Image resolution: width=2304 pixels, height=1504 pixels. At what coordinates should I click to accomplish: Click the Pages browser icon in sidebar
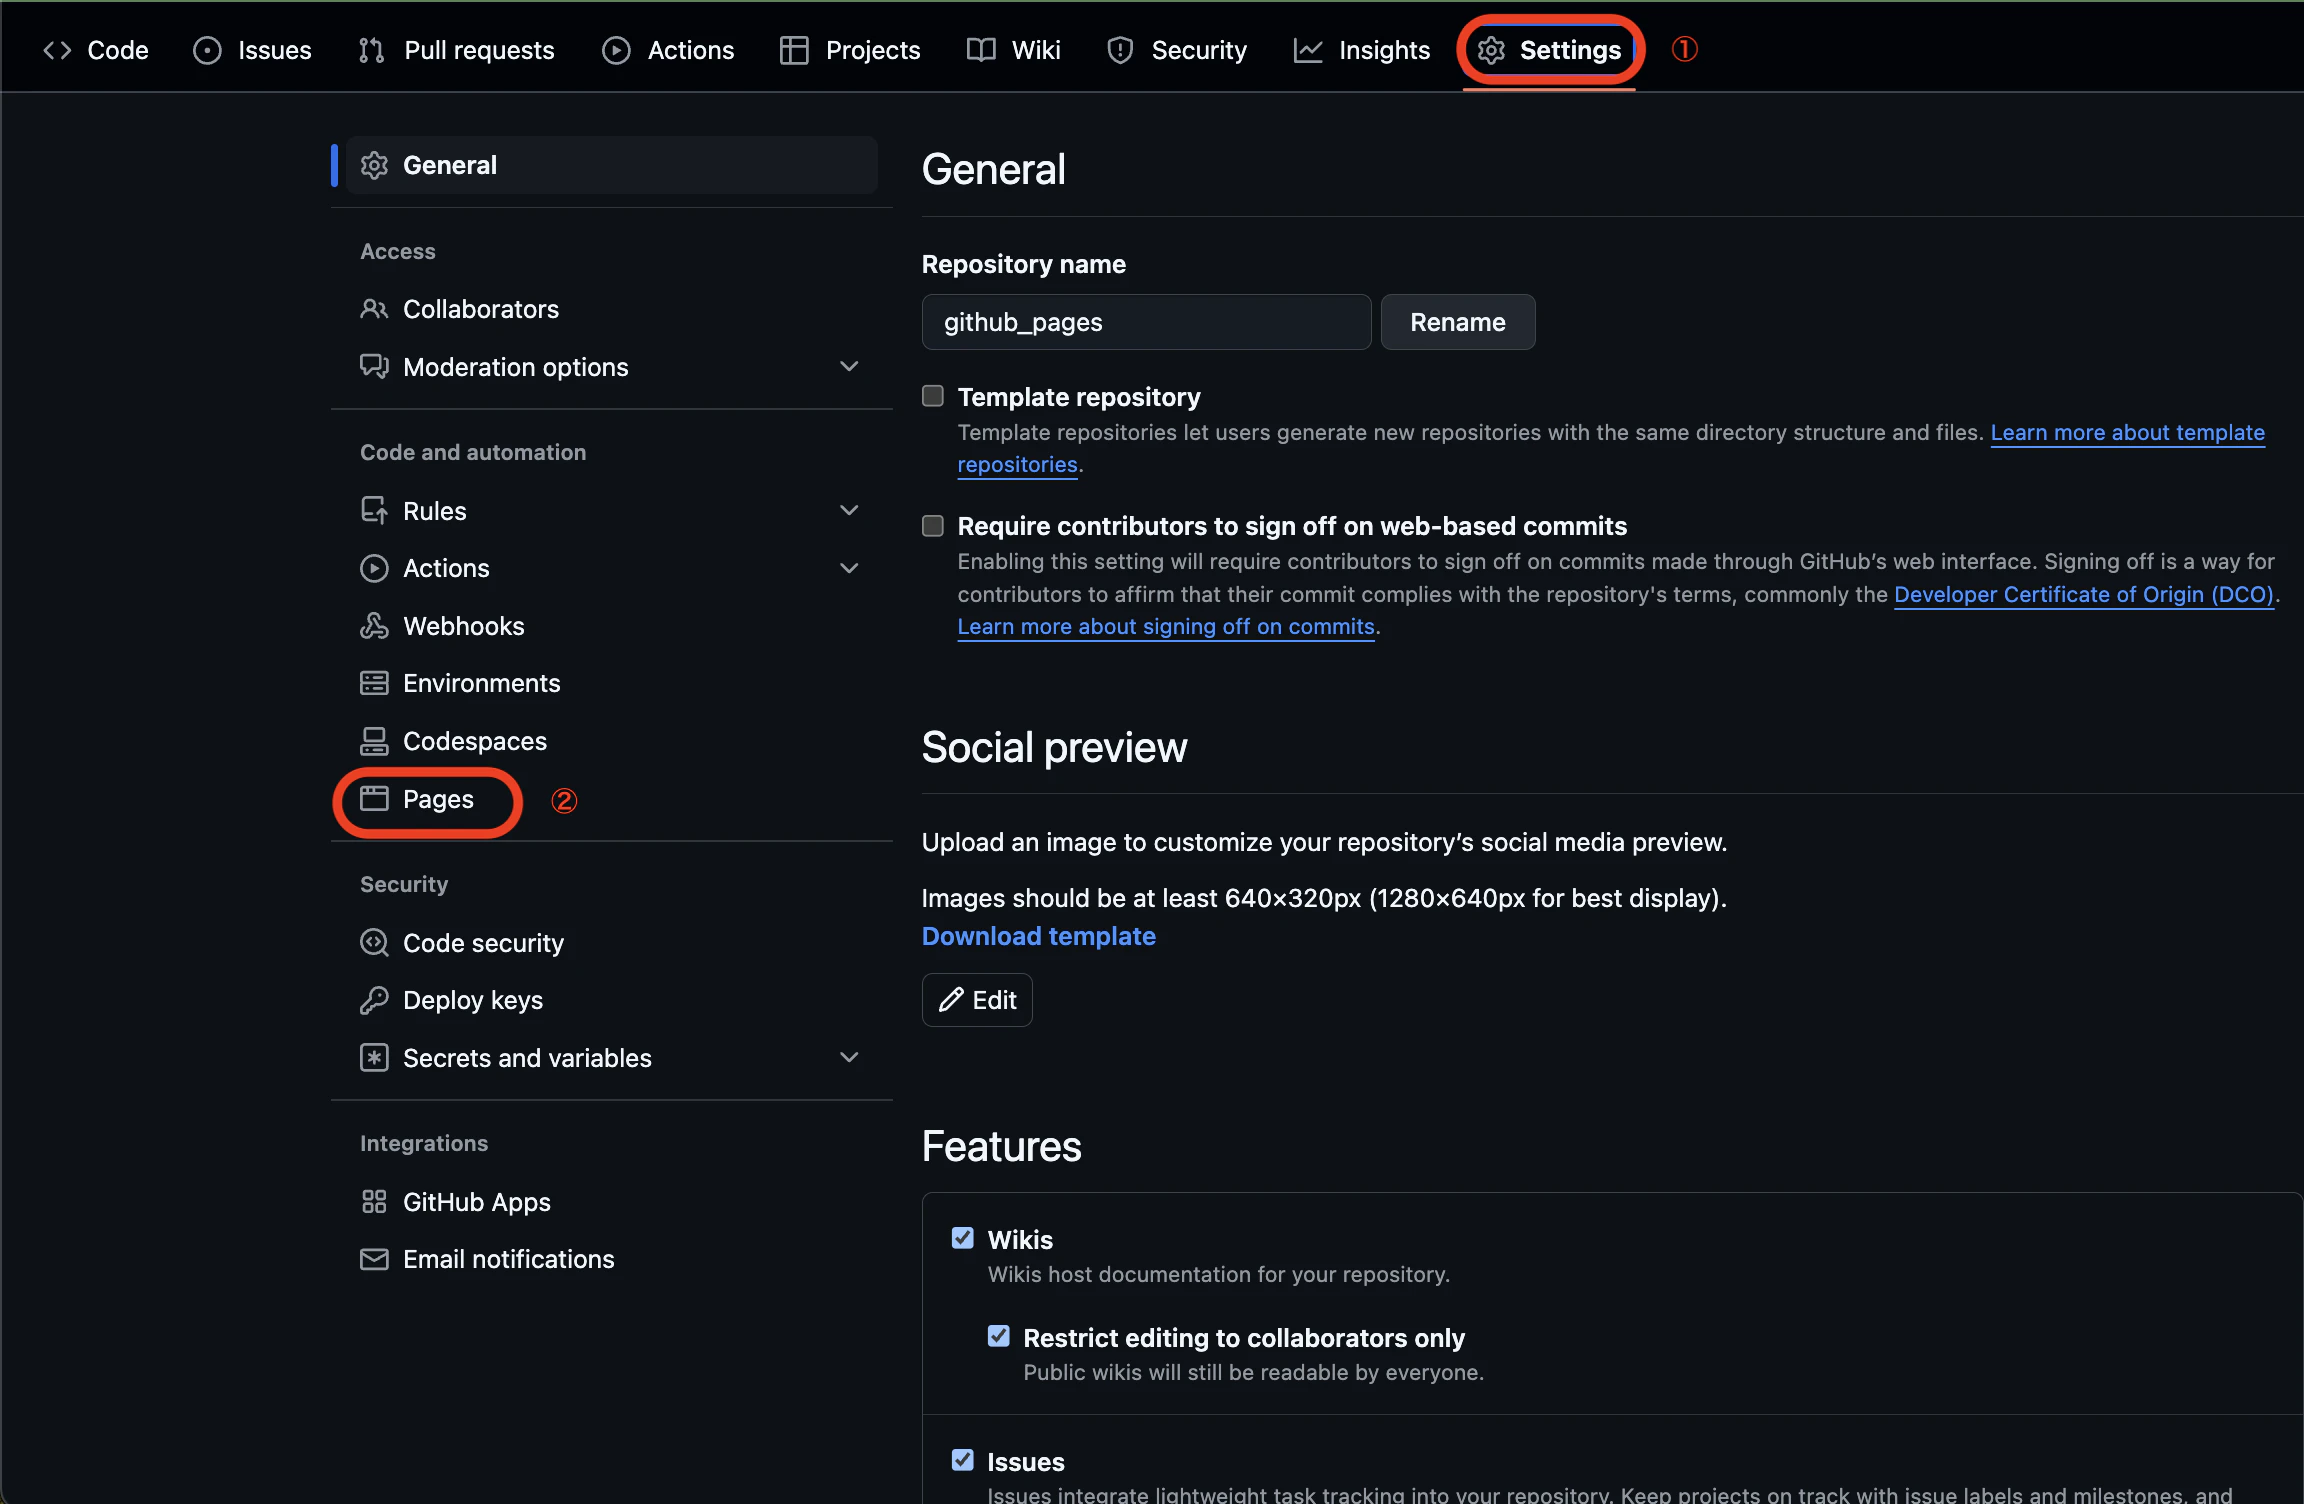click(374, 799)
